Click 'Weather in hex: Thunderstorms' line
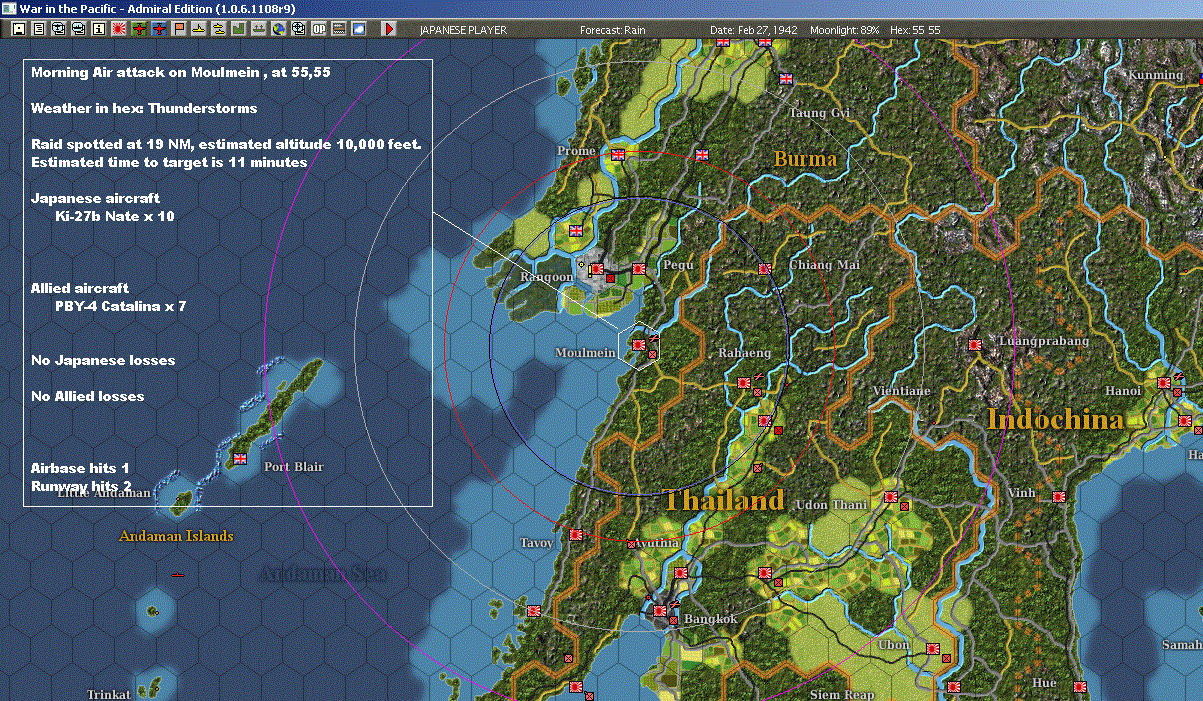 (x=144, y=108)
